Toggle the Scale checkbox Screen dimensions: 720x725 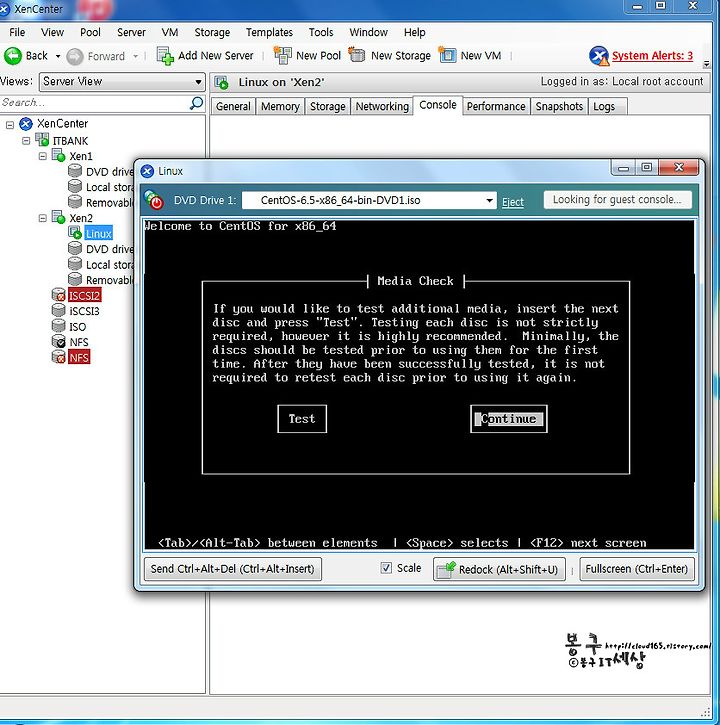coord(386,568)
